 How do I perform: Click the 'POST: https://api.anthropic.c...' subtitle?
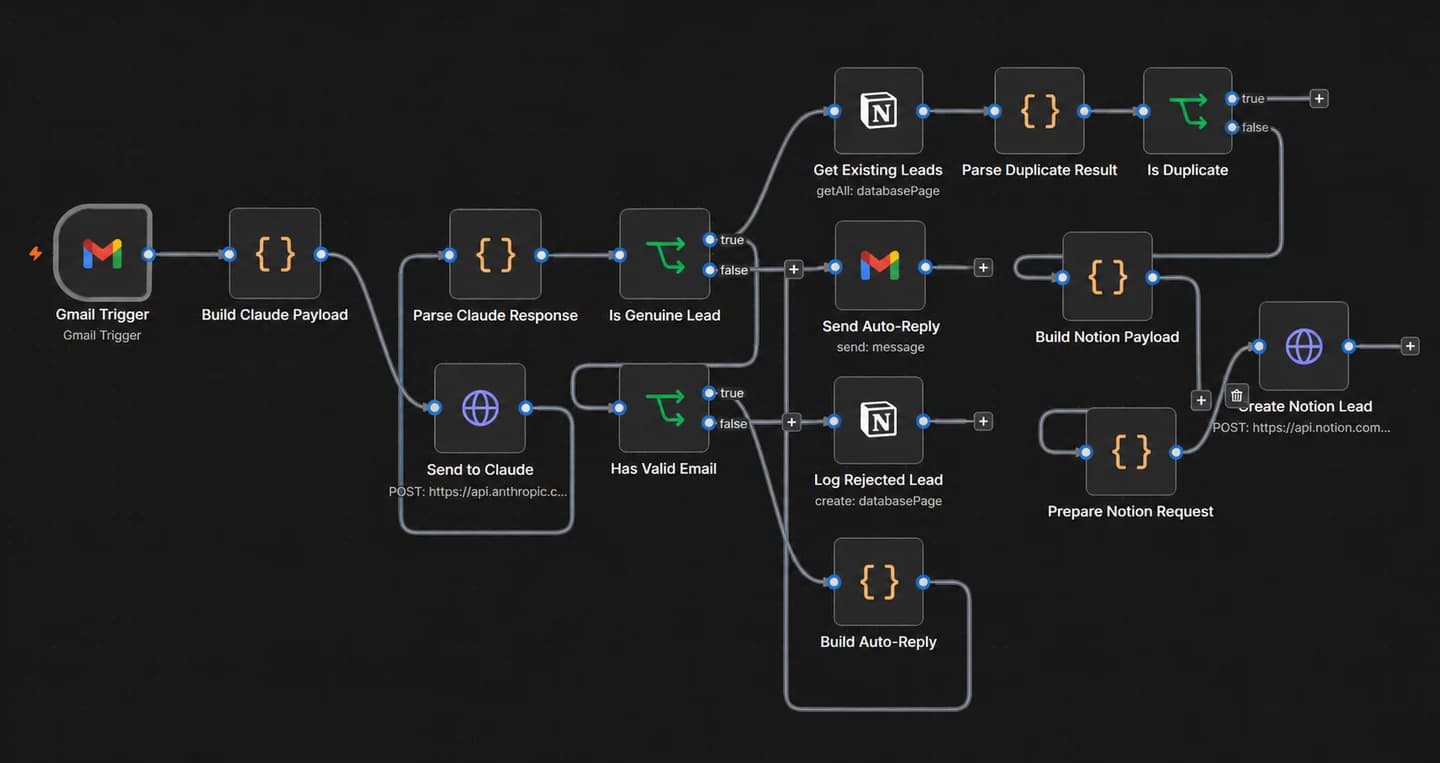(x=479, y=491)
